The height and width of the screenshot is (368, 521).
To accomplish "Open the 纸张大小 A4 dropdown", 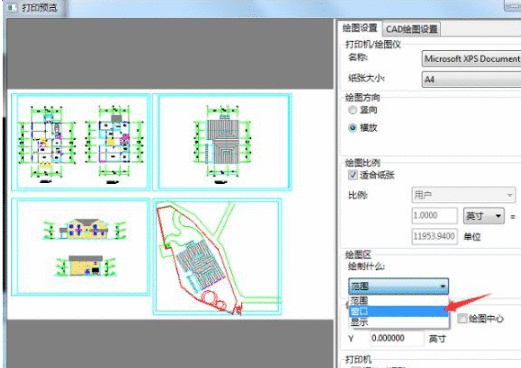I will point(471,79).
